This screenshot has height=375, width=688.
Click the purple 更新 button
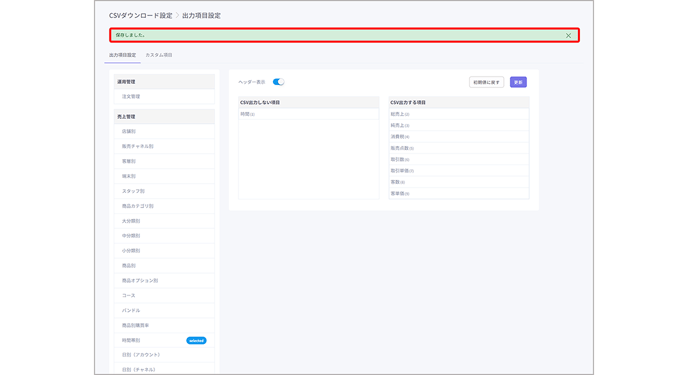518,82
